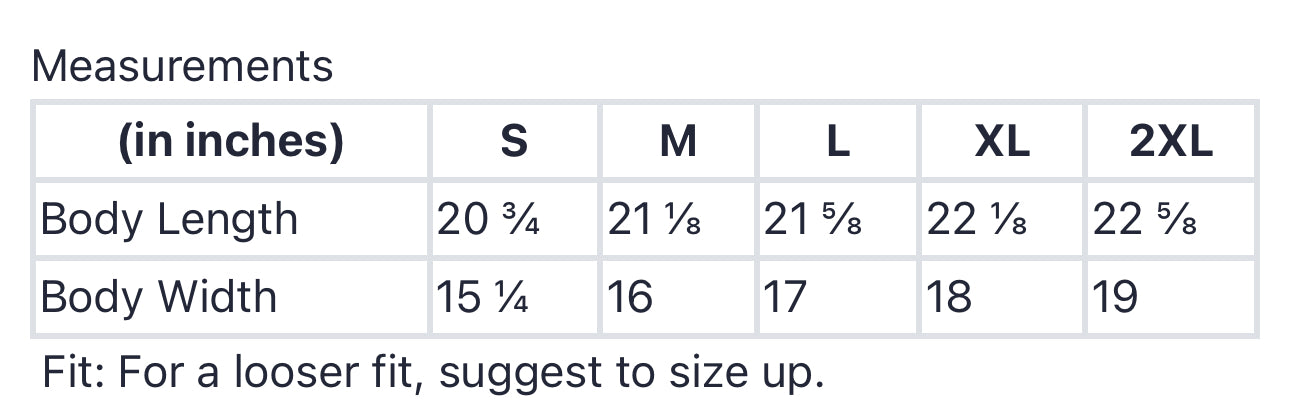
Task: Click the looser fit sizing note
Action: point(433,373)
